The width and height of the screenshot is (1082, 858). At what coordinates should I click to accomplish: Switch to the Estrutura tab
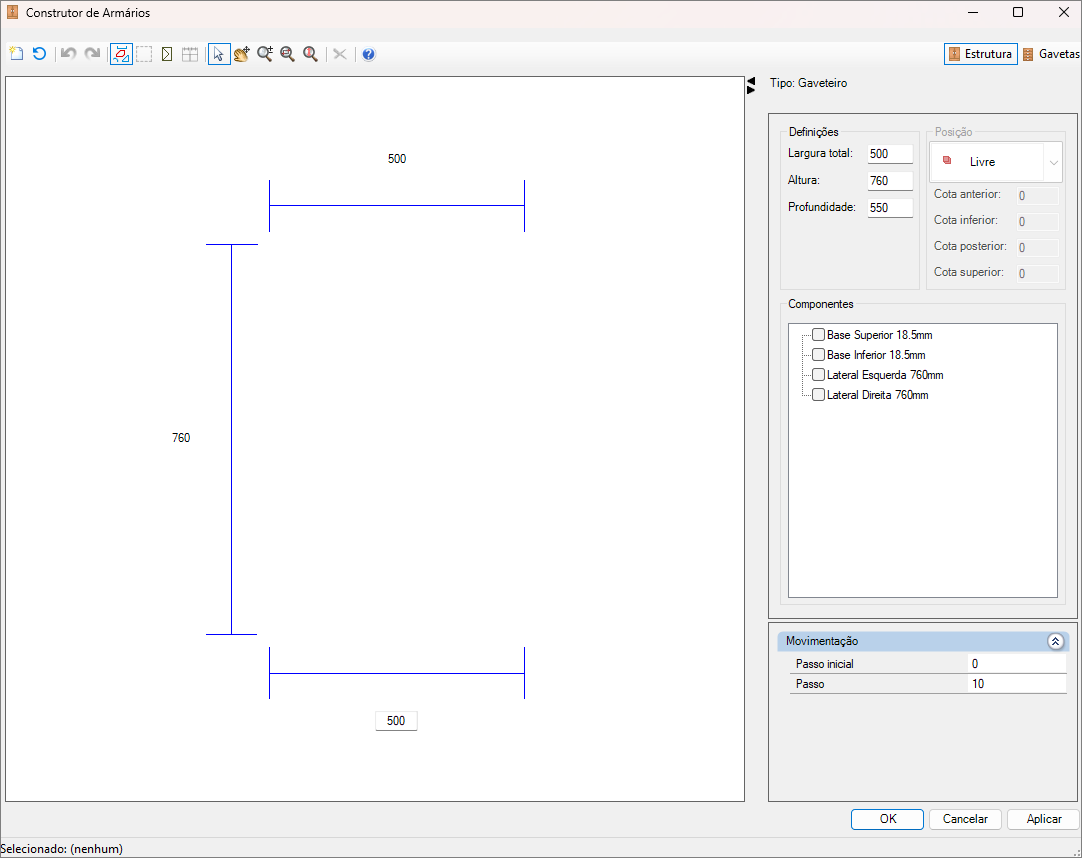click(981, 54)
